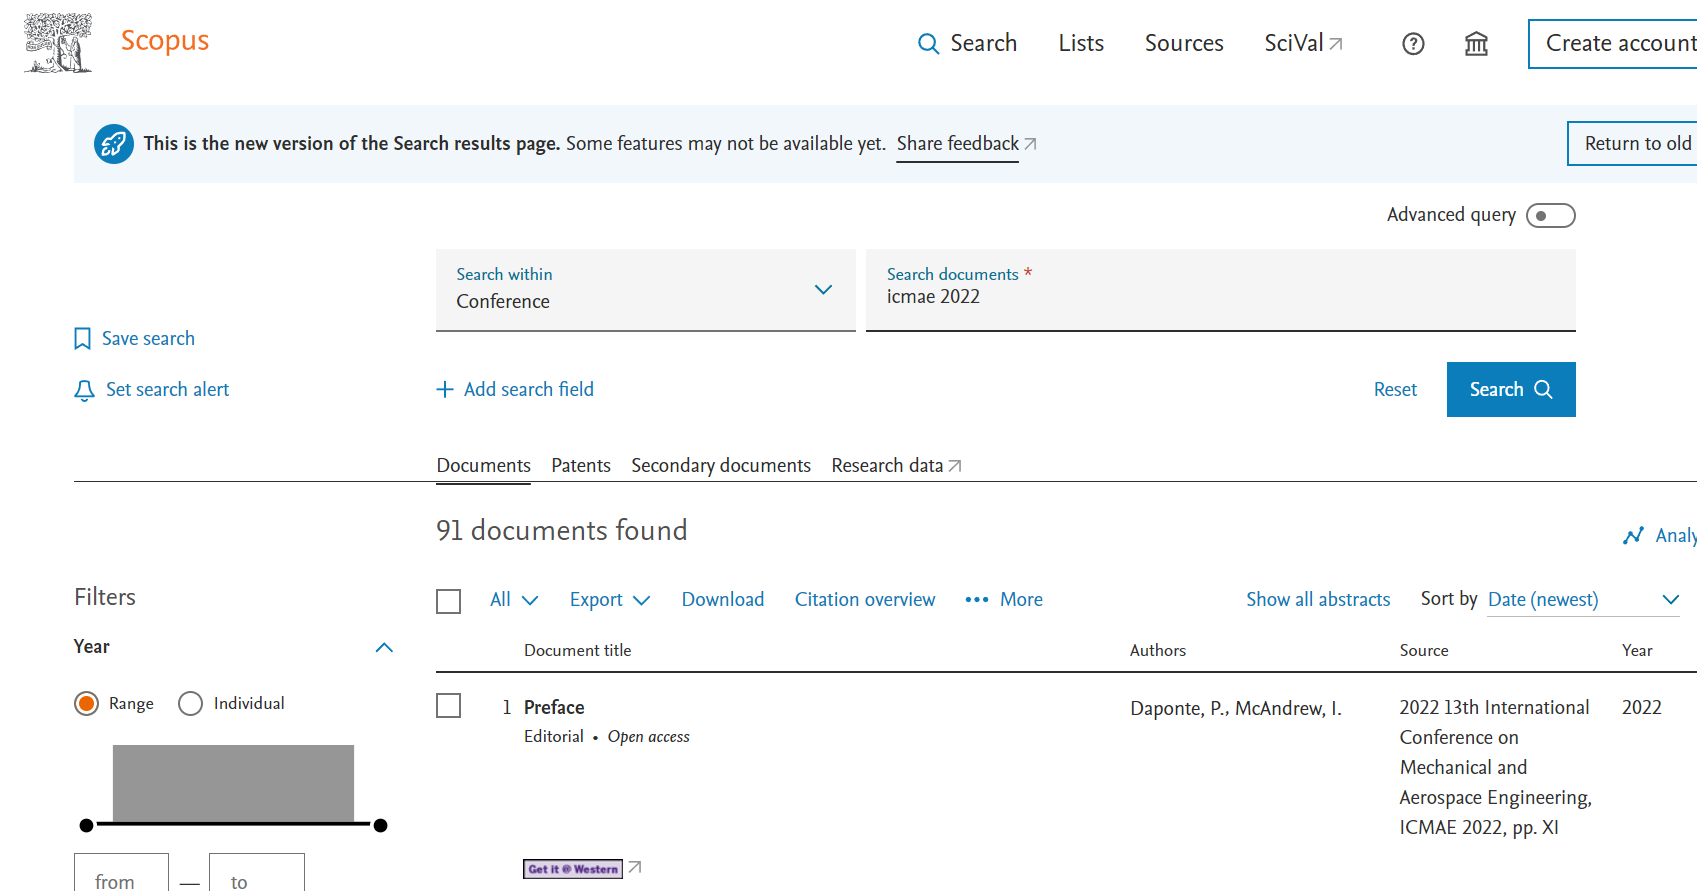The image size is (1697, 891).
Task: Switch to the Patents tab
Action: (580, 466)
